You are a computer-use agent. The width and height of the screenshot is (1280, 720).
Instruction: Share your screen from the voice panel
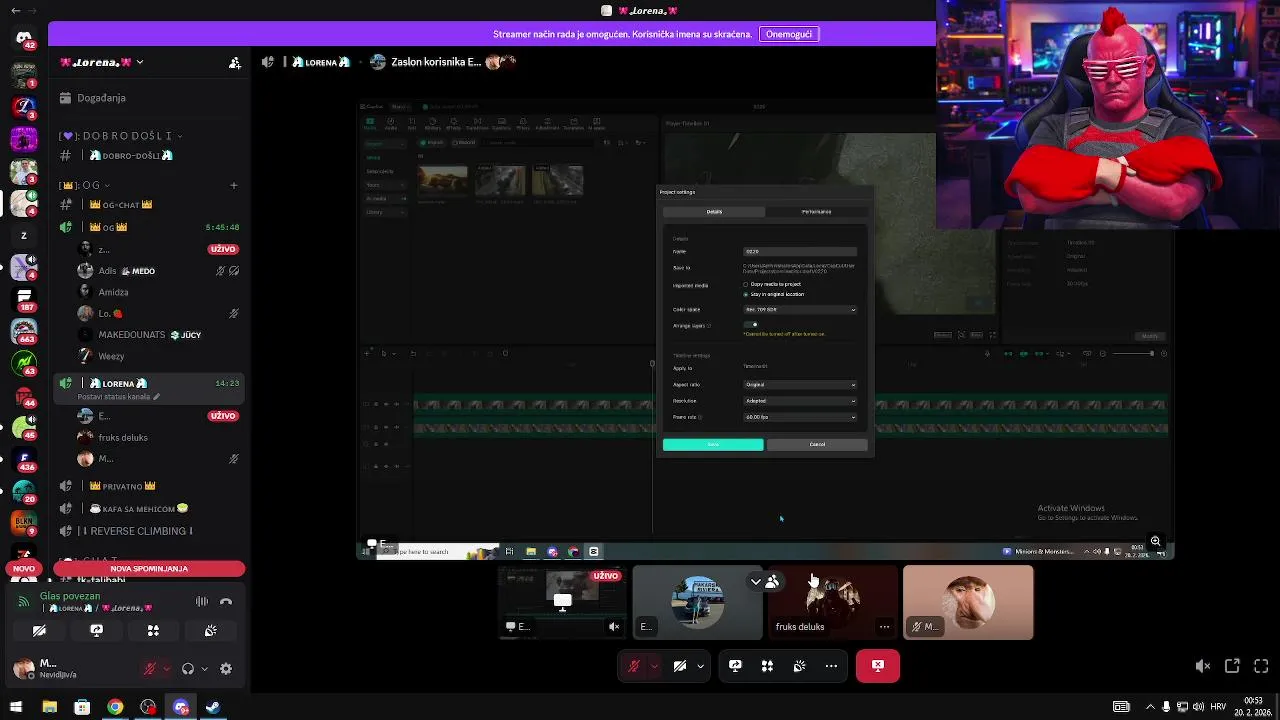tap(96, 631)
